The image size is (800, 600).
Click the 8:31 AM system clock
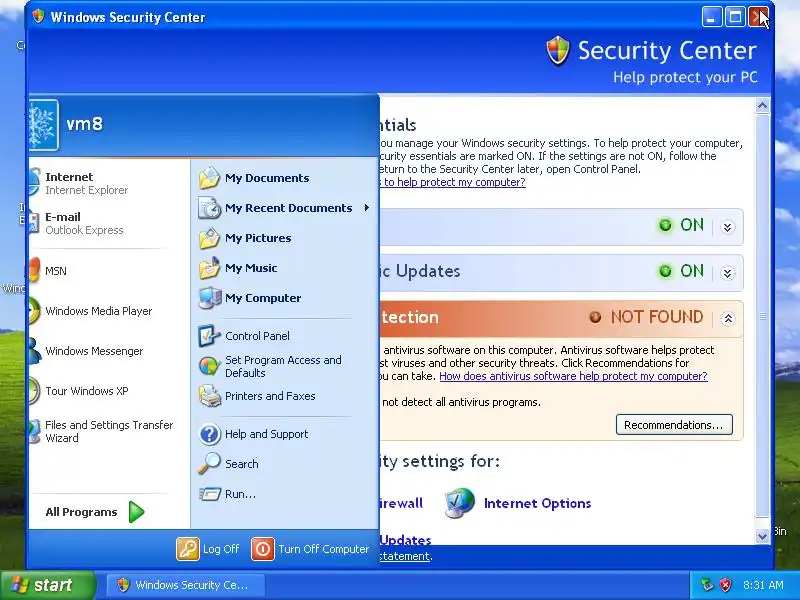pos(763,585)
